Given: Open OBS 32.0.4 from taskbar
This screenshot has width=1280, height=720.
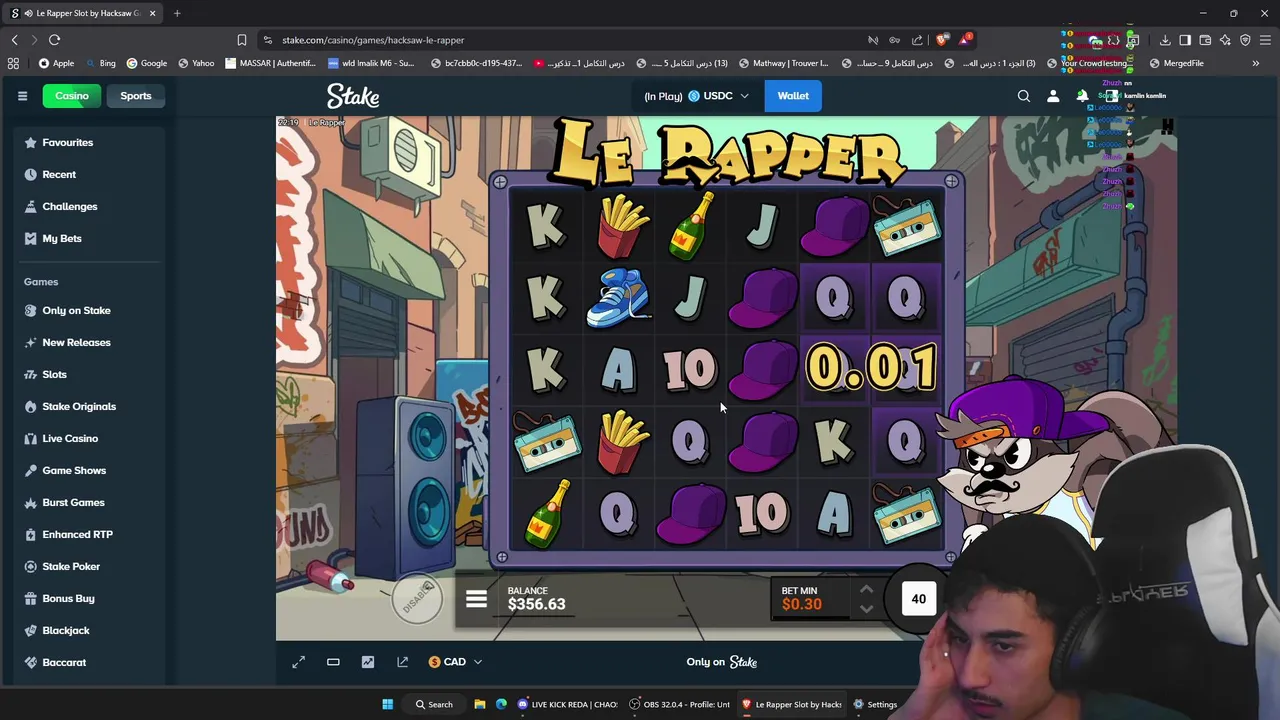Looking at the screenshot, I should [x=680, y=704].
